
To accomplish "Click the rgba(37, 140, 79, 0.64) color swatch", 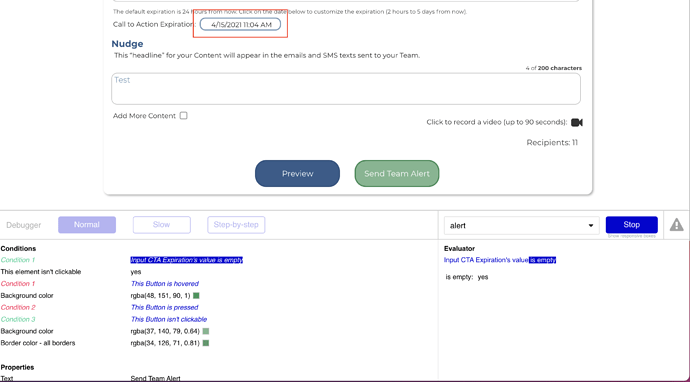I will tap(206, 331).
